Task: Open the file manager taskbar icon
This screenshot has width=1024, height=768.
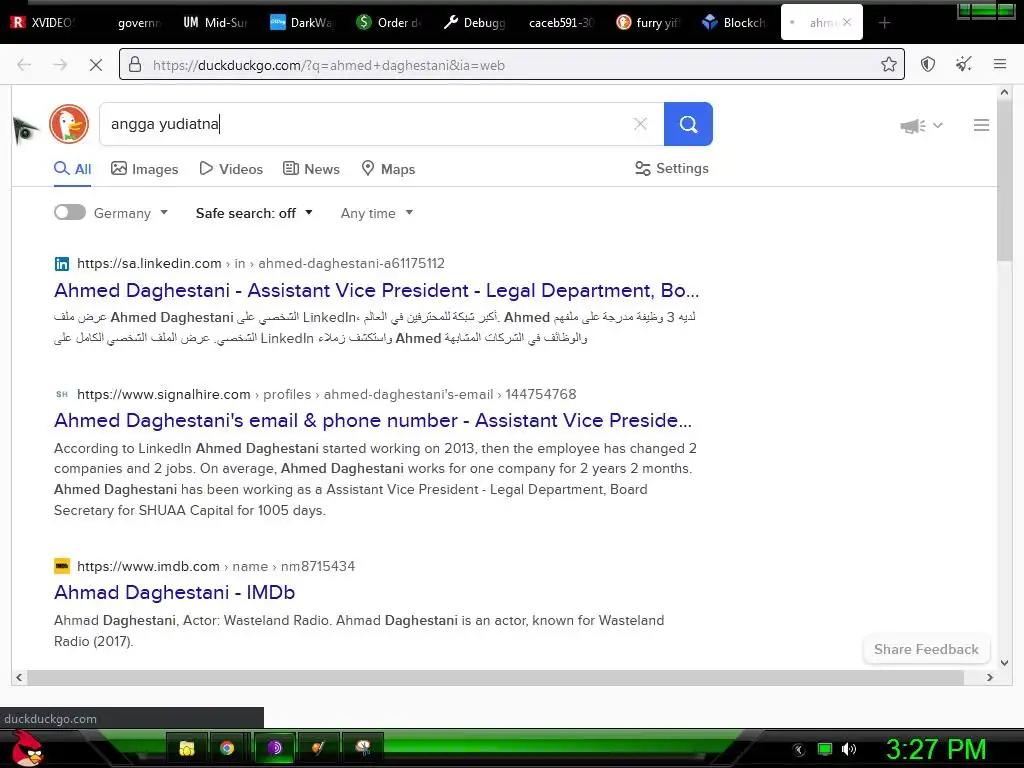Action: [187, 748]
